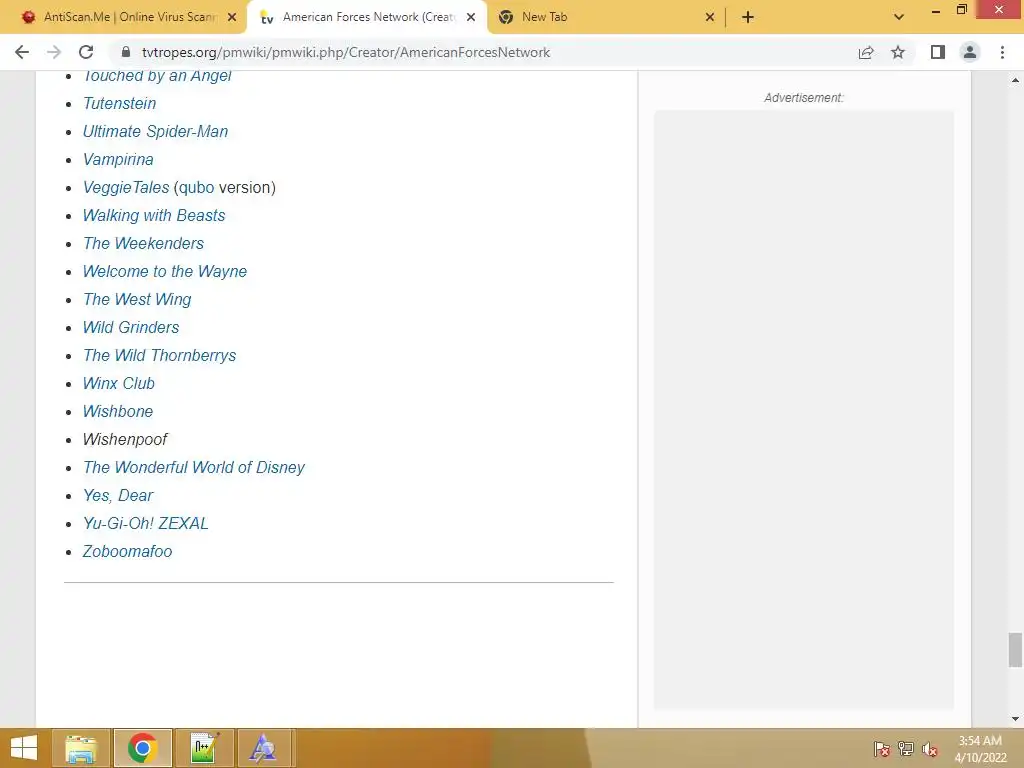Click the page scrollbar thumb

1015,650
